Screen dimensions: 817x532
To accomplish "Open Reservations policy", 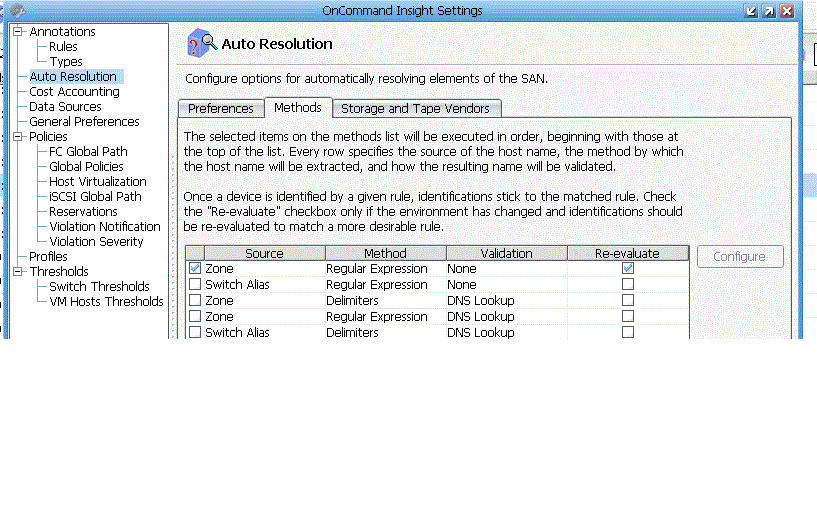I will click(x=83, y=212).
